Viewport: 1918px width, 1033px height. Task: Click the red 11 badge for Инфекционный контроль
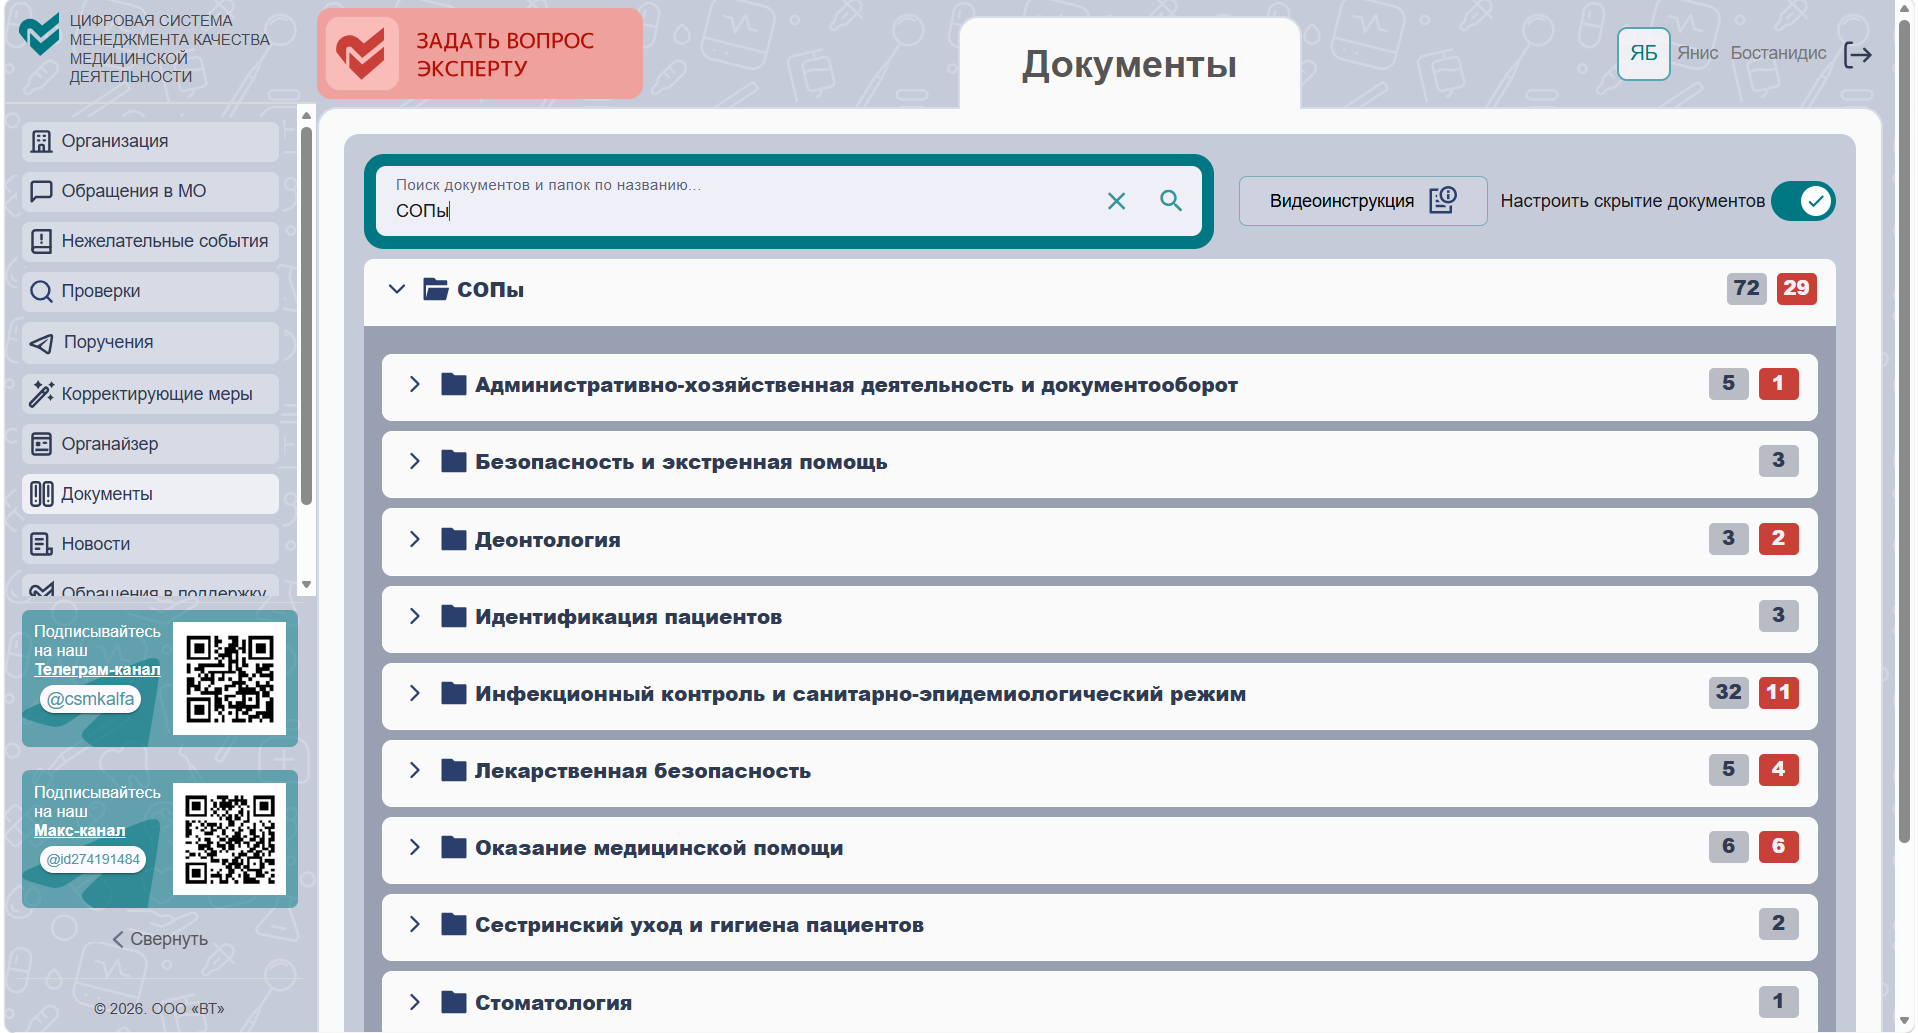[1778, 692]
